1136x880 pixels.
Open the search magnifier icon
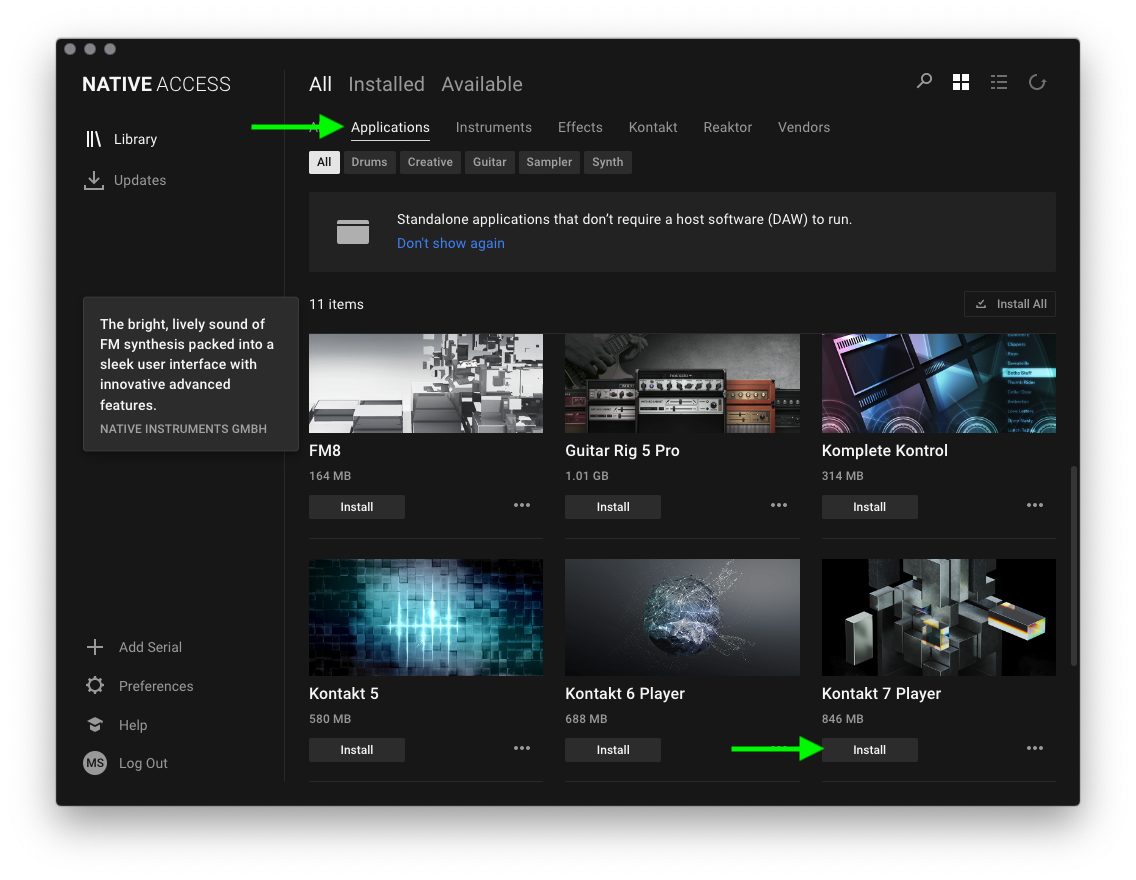pyautogui.click(x=924, y=81)
